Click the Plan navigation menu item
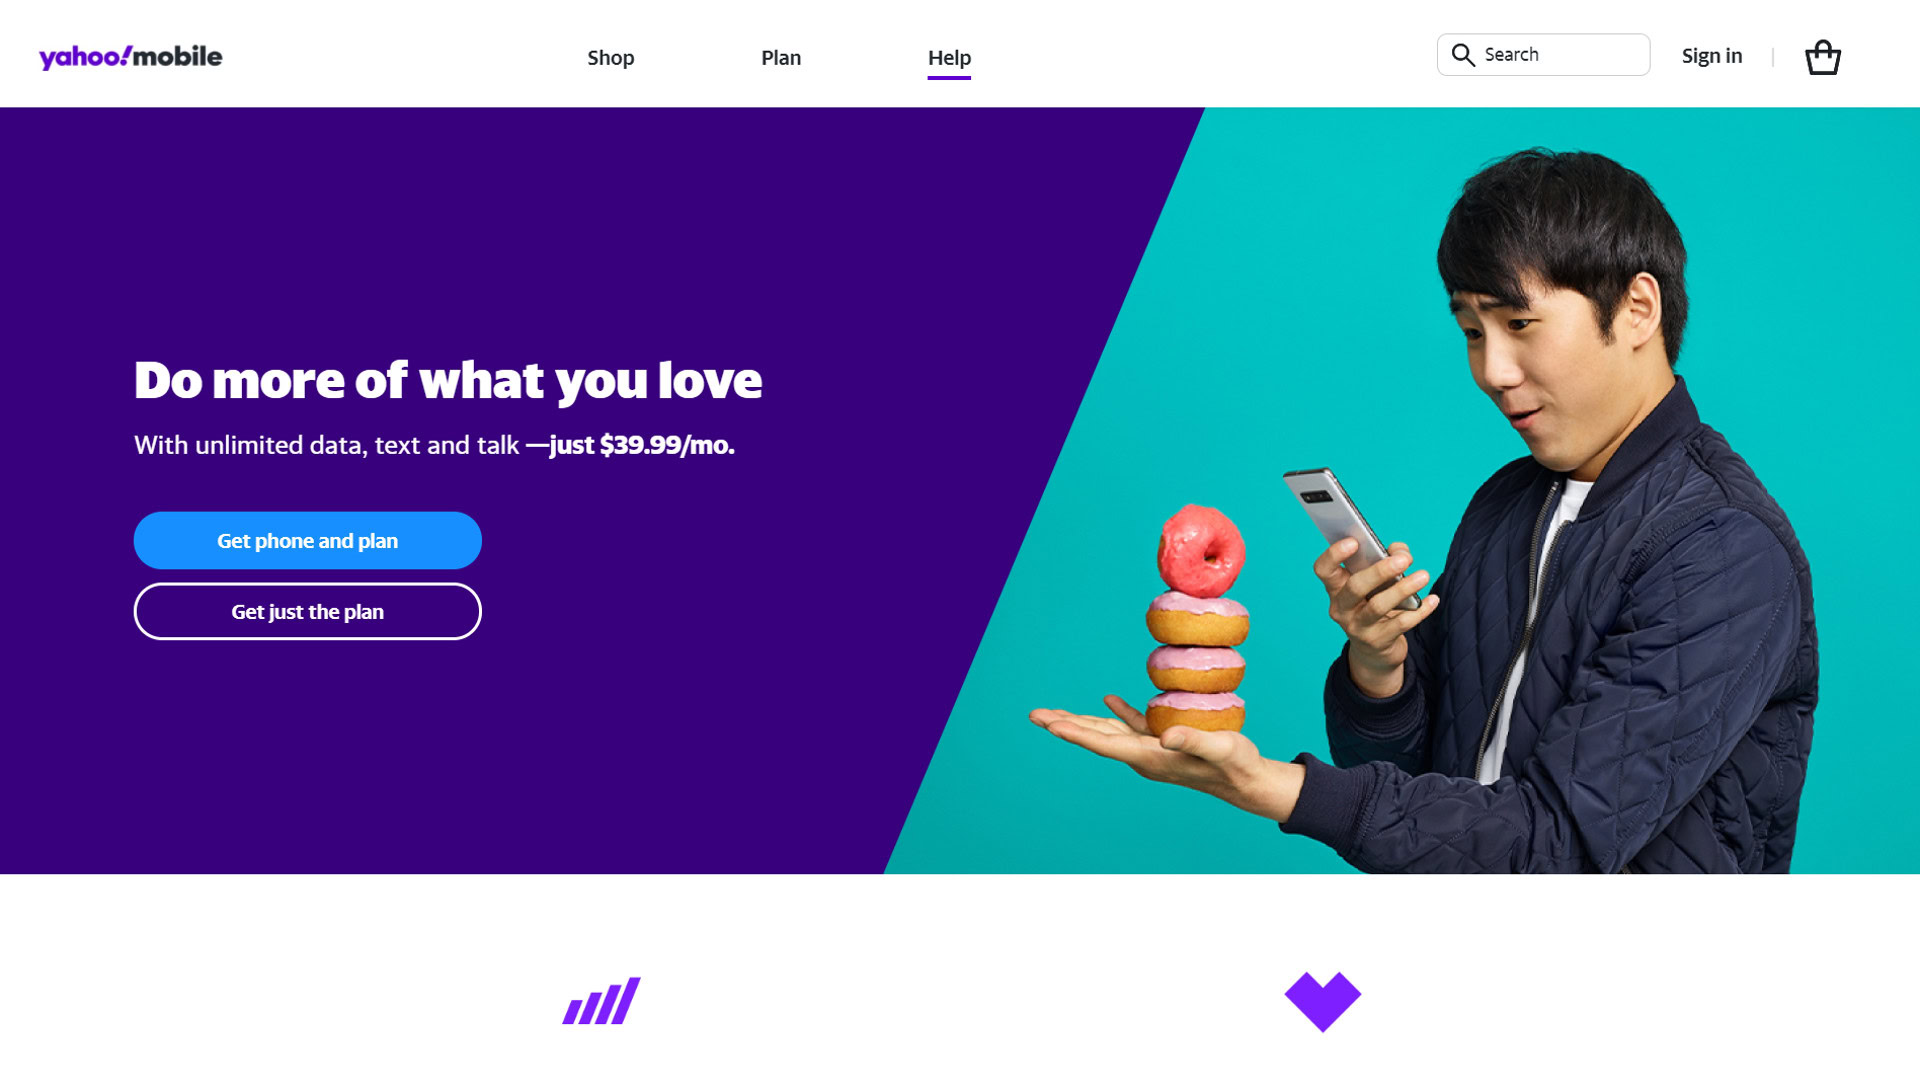Image resolution: width=1920 pixels, height=1080 pixels. pyautogui.click(x=781, y=57)
